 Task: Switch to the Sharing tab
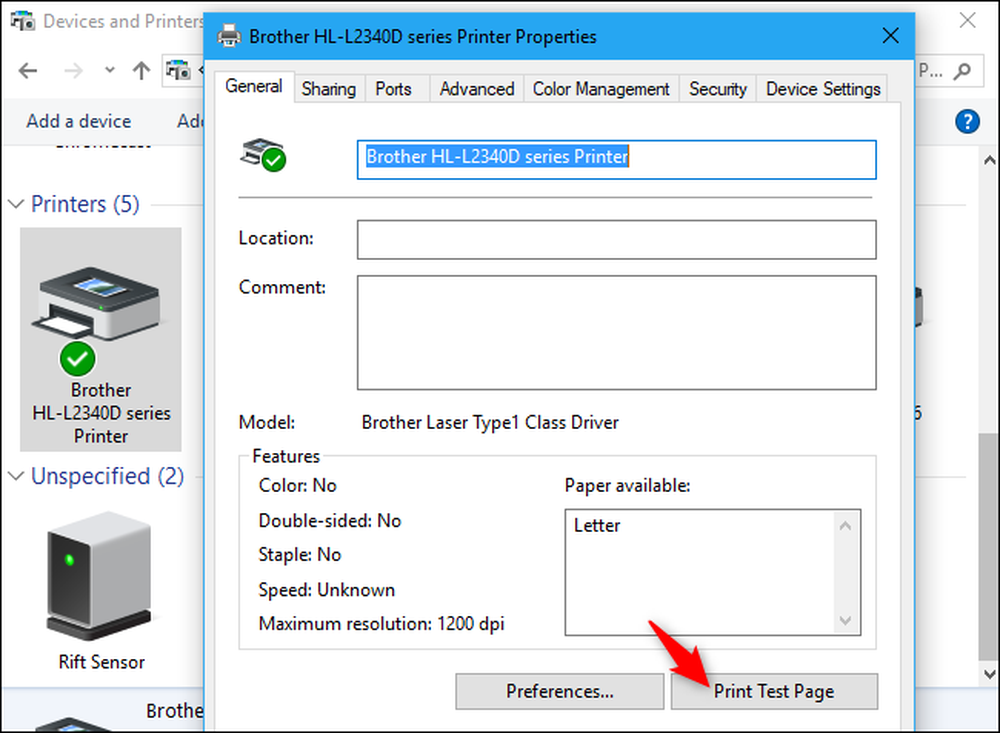point(329,89)
